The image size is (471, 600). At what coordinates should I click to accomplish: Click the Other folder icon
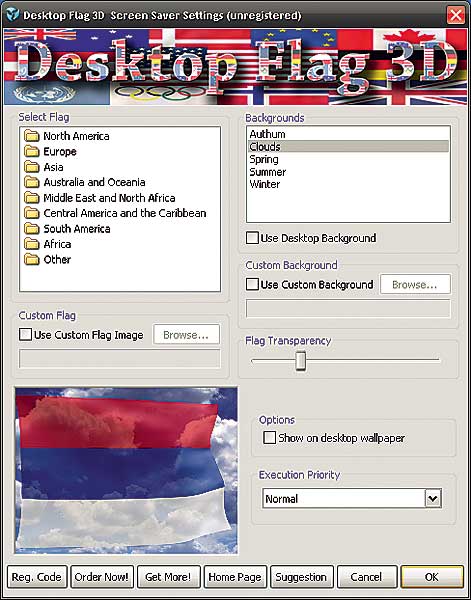tap(31, 259)
